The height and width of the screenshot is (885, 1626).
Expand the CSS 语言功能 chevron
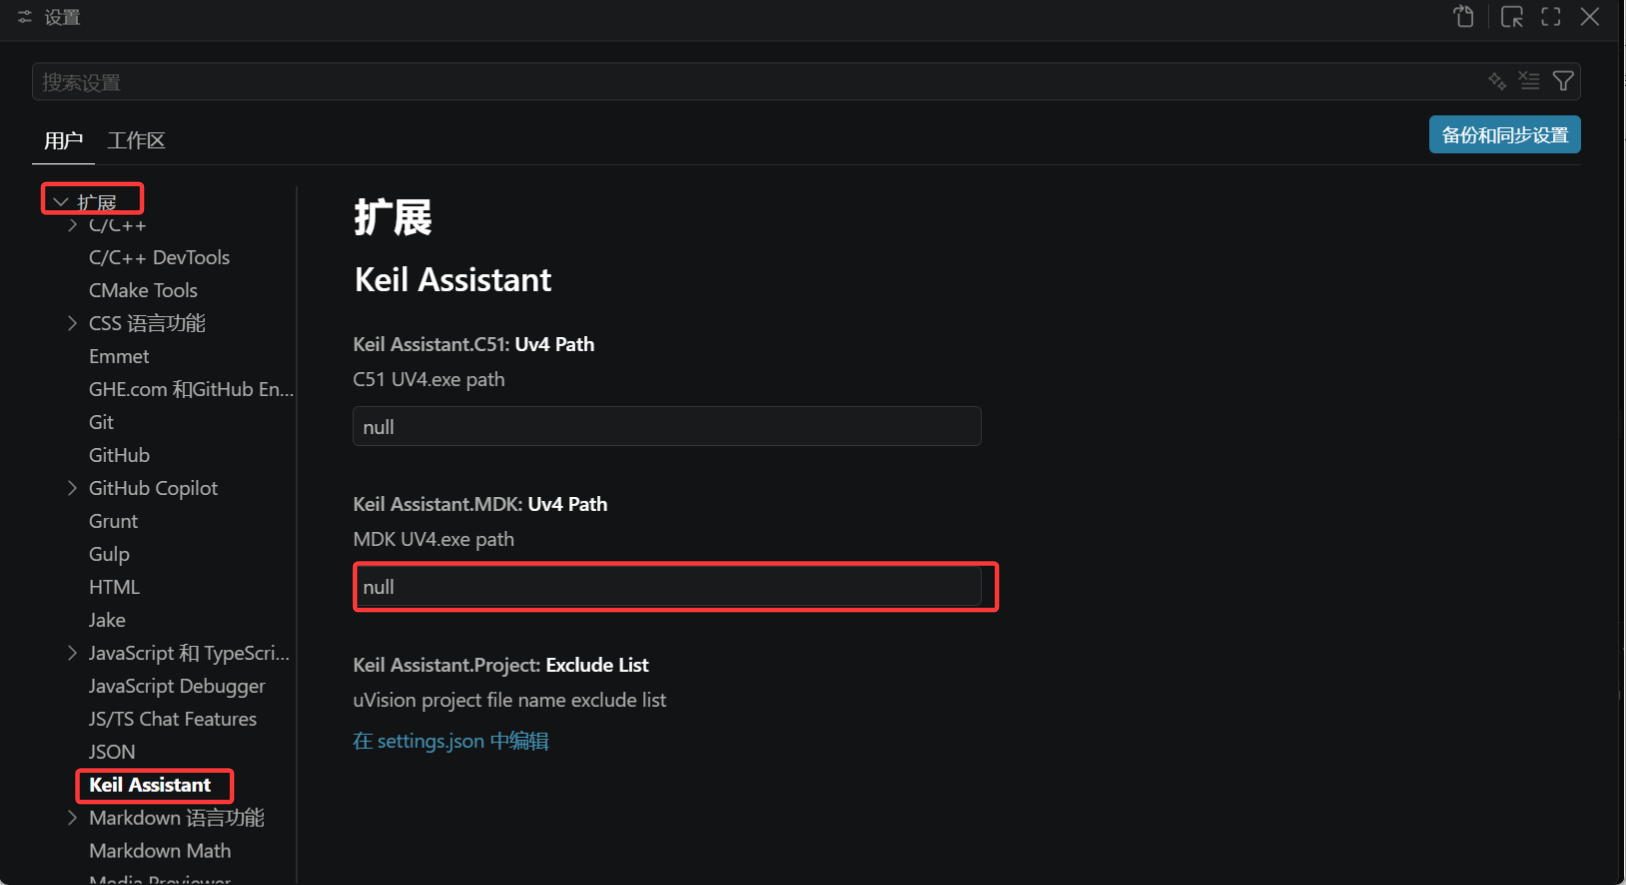point(72,323)
